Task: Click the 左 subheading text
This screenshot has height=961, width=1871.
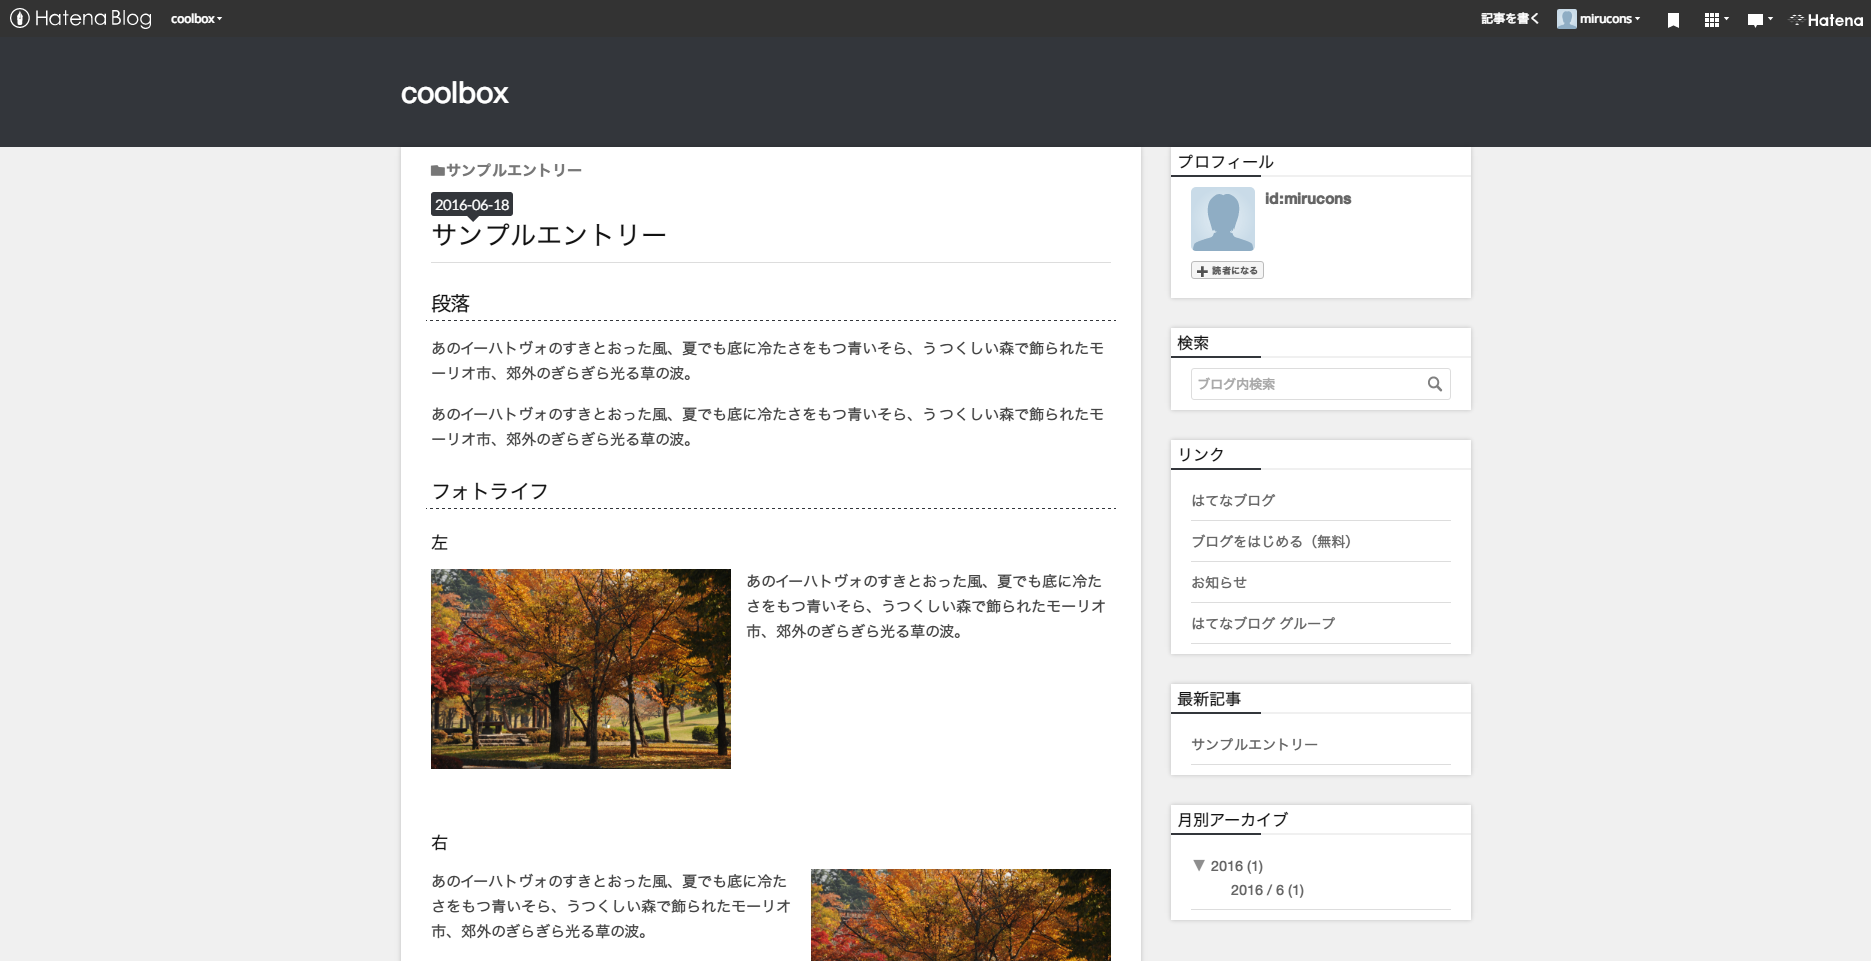Action: tap(439, 543)
